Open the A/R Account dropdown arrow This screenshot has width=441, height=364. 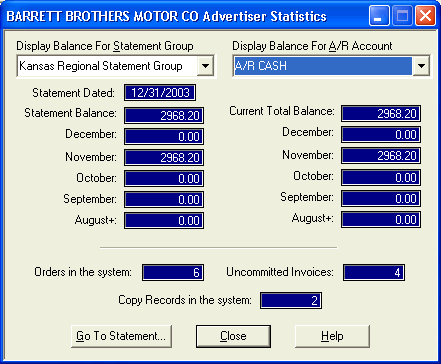coord(421,66)
